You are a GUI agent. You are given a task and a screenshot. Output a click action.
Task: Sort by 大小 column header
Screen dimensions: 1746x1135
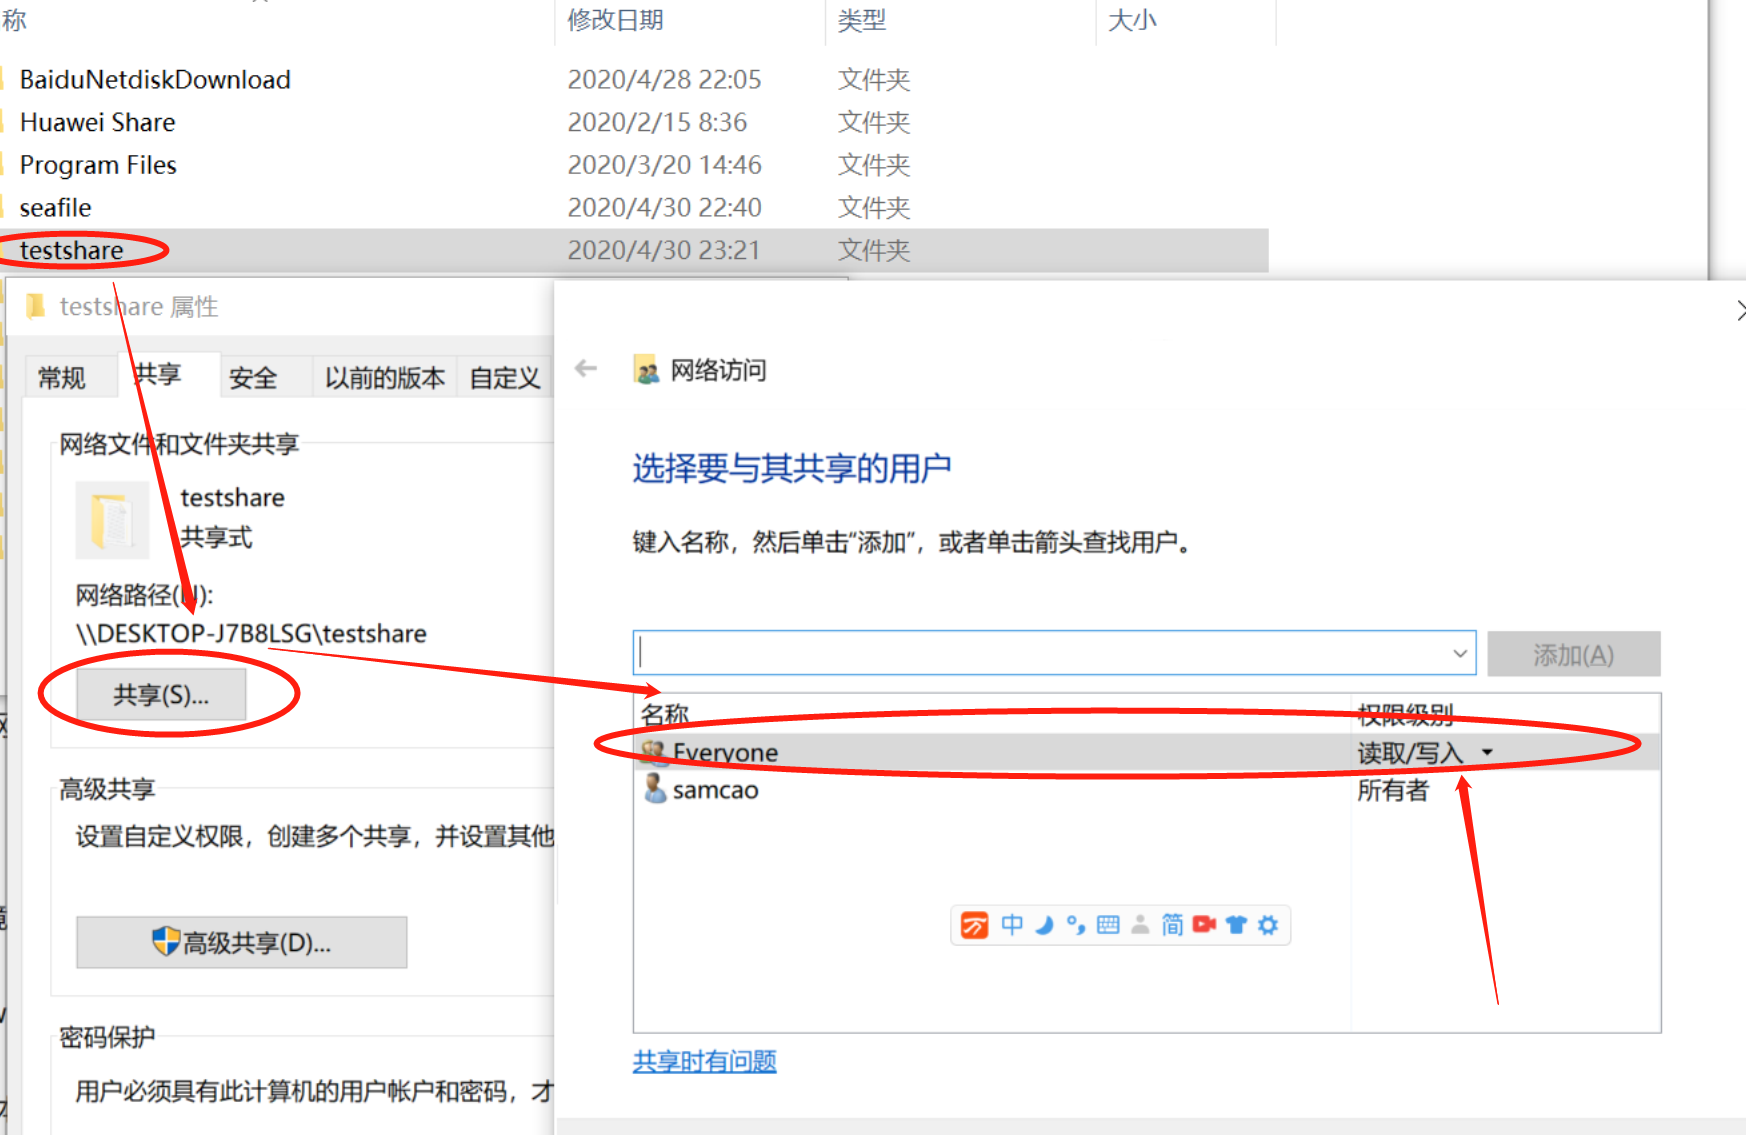click(1132, 20)
